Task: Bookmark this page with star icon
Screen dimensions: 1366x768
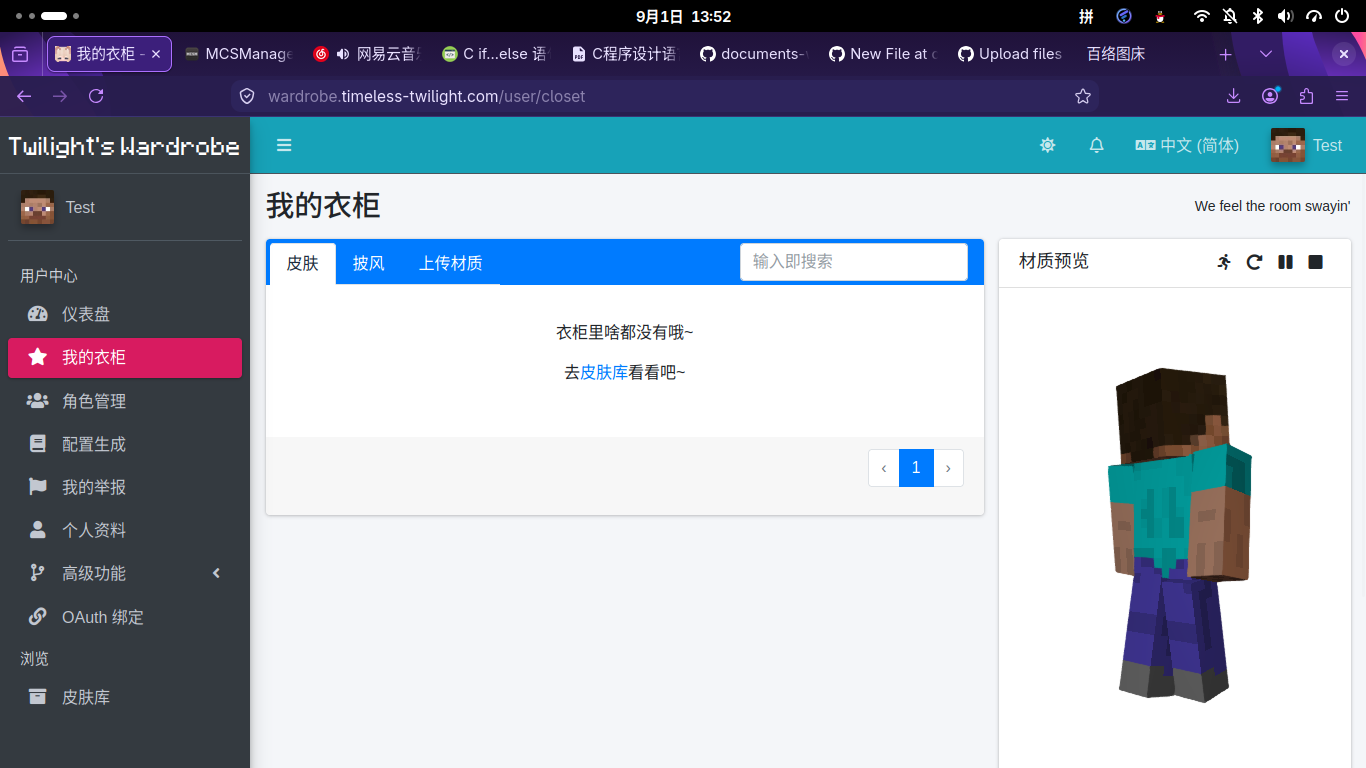Action: (1083, 96)
